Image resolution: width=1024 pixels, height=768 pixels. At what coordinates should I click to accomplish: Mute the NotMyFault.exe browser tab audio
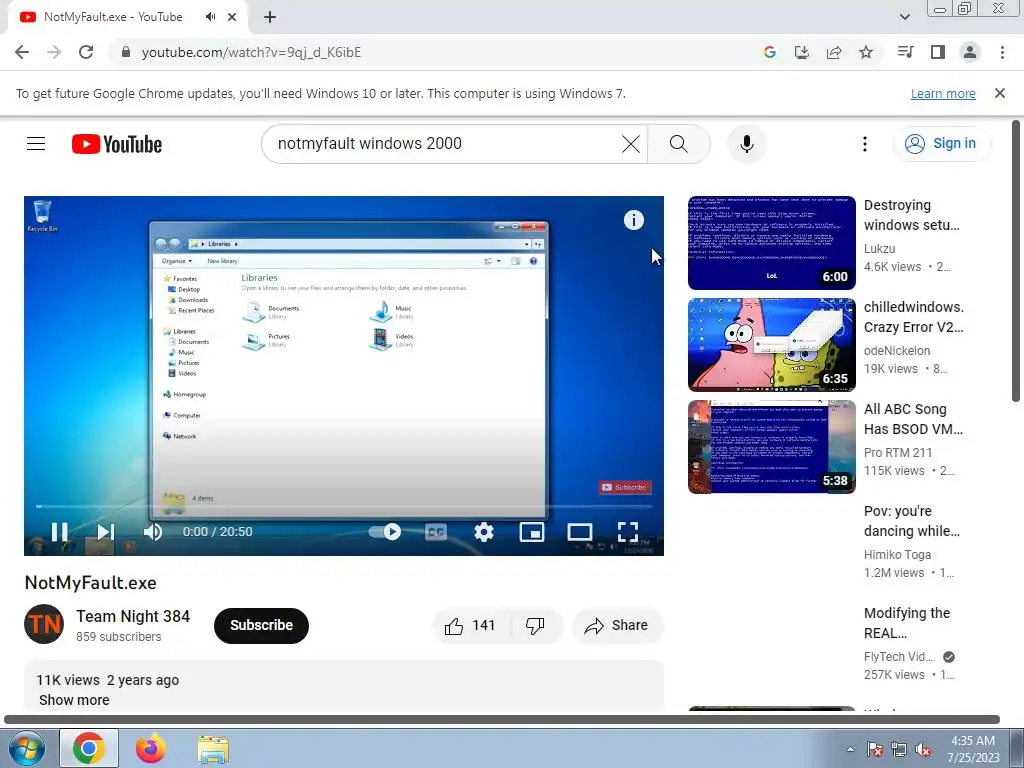click(x=210, y=17)
